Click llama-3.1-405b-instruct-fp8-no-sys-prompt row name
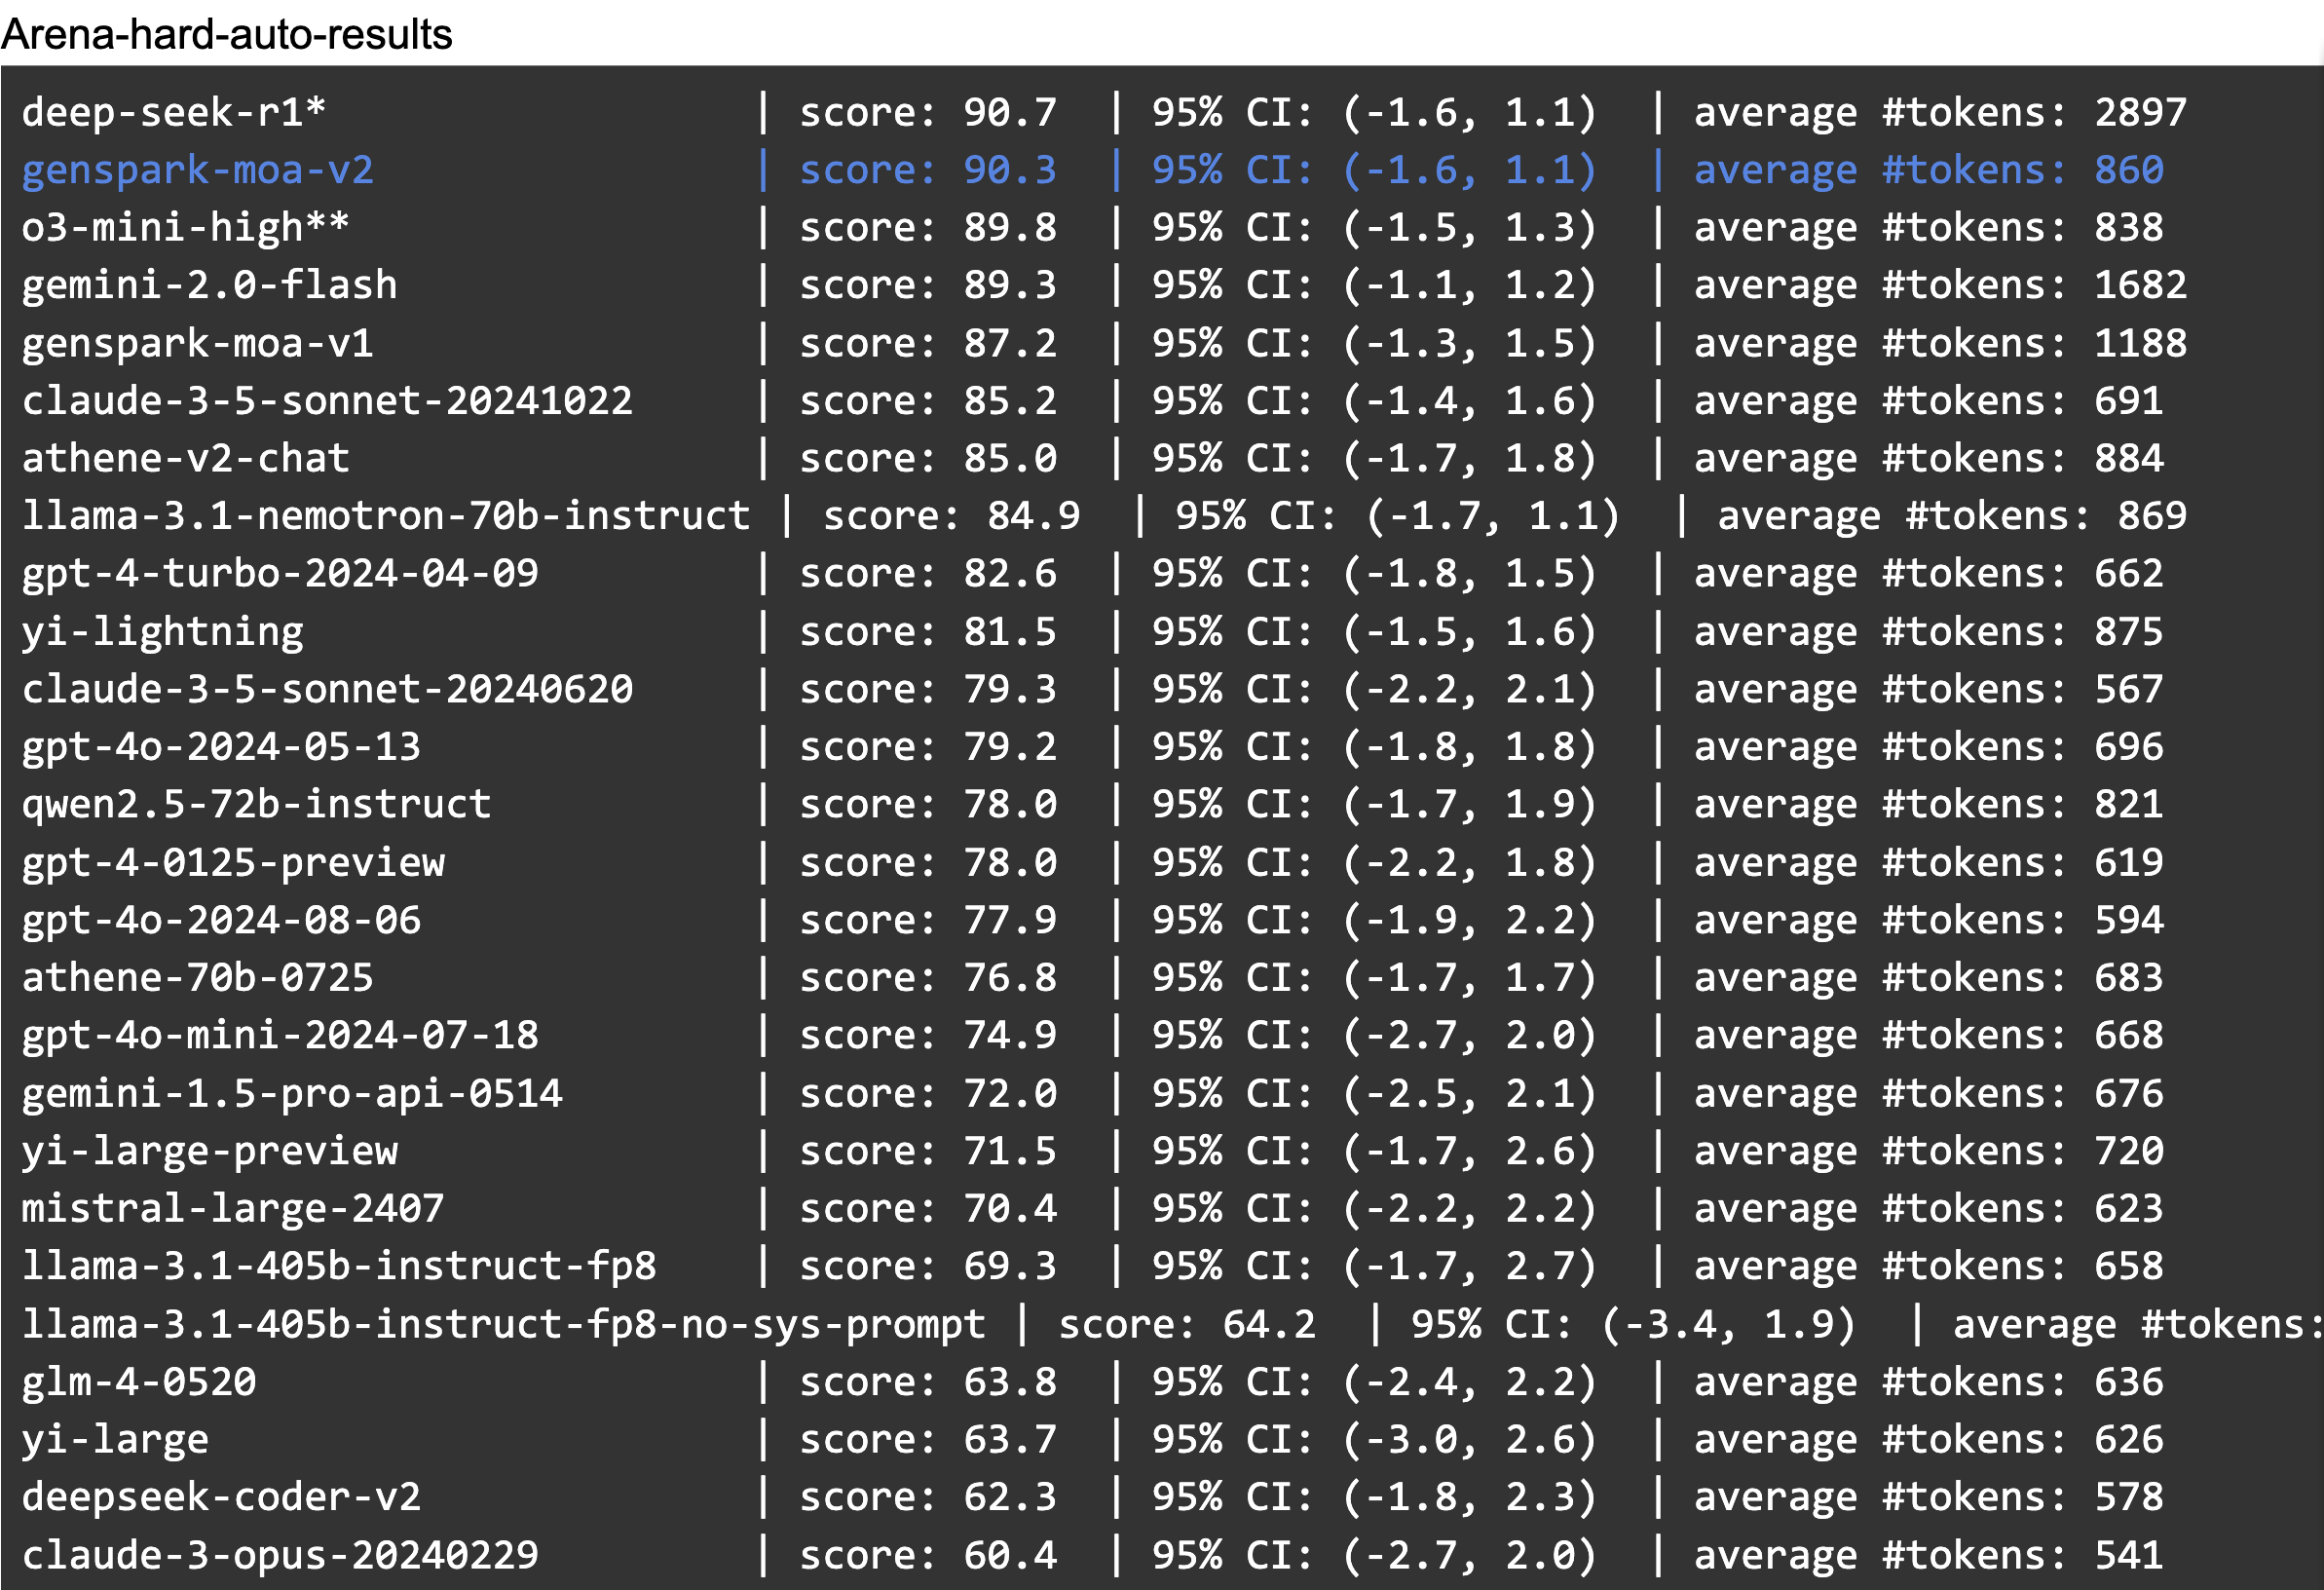 [x=503, y=1324]
